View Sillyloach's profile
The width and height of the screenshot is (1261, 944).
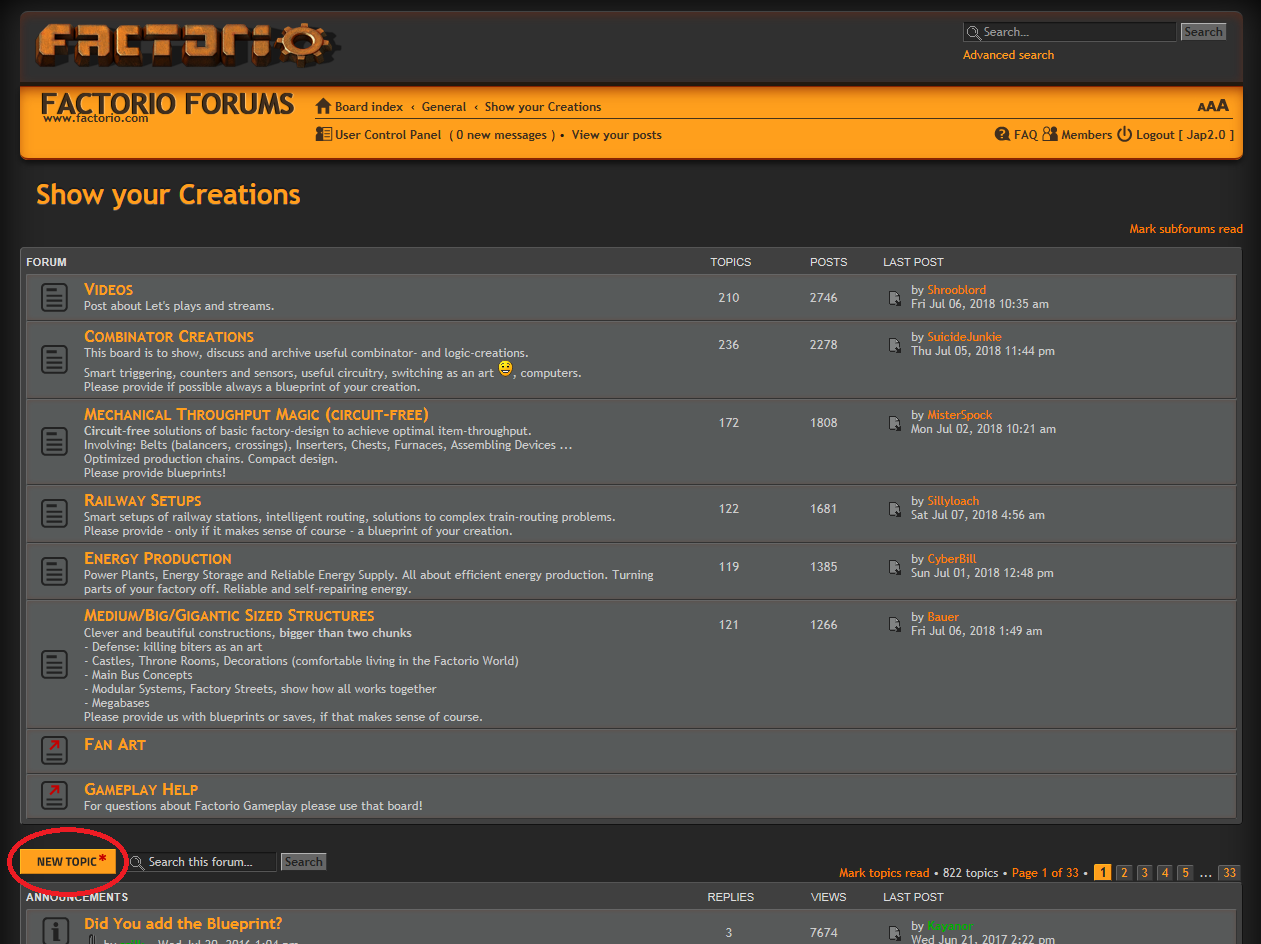click(953, 501)
